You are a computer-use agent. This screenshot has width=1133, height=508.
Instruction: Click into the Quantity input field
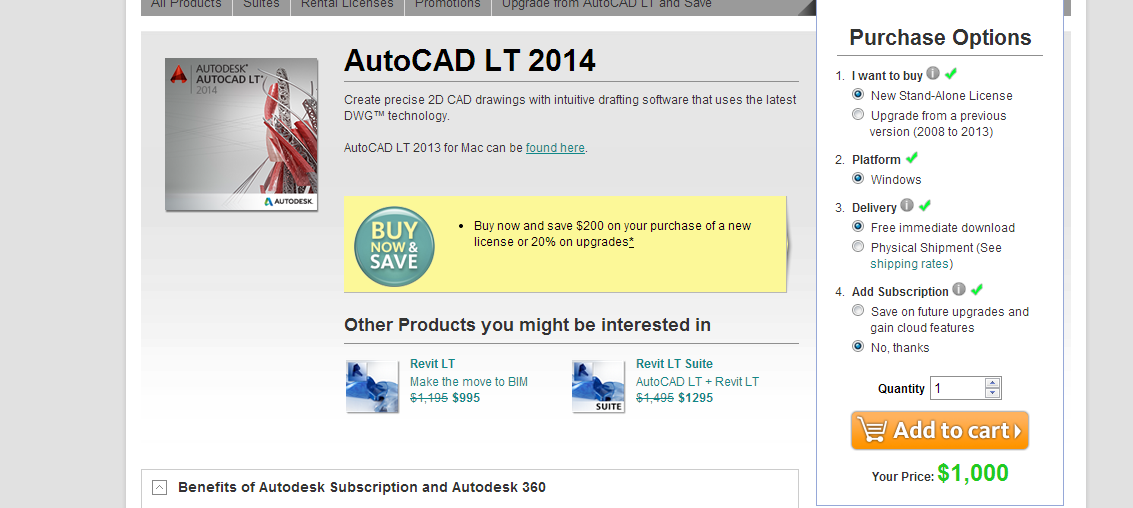click(x=957, y=388)
